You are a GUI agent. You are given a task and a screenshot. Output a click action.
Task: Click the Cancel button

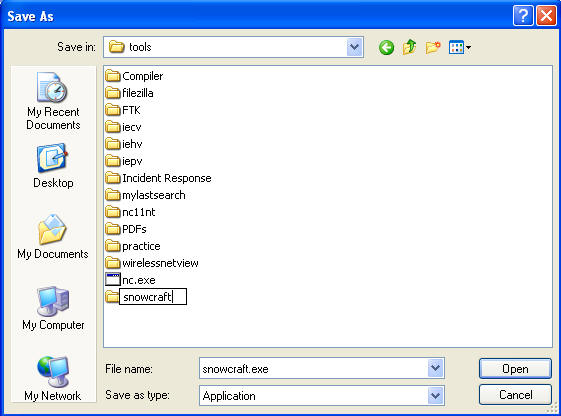(515, 395)
